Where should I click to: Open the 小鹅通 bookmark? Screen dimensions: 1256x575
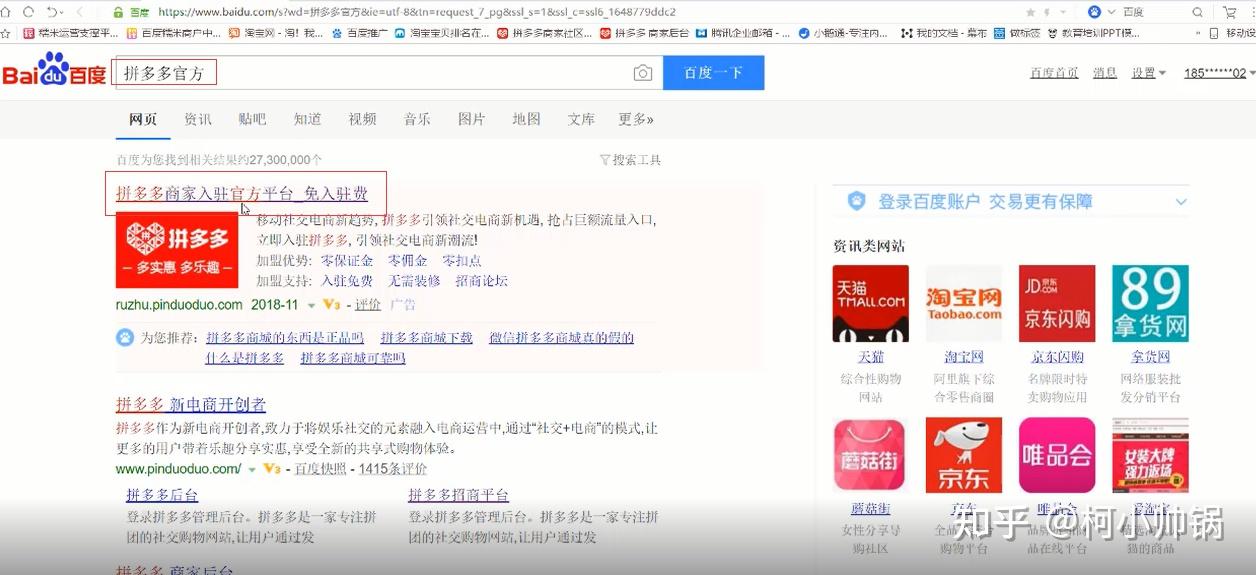pos(843,32)
